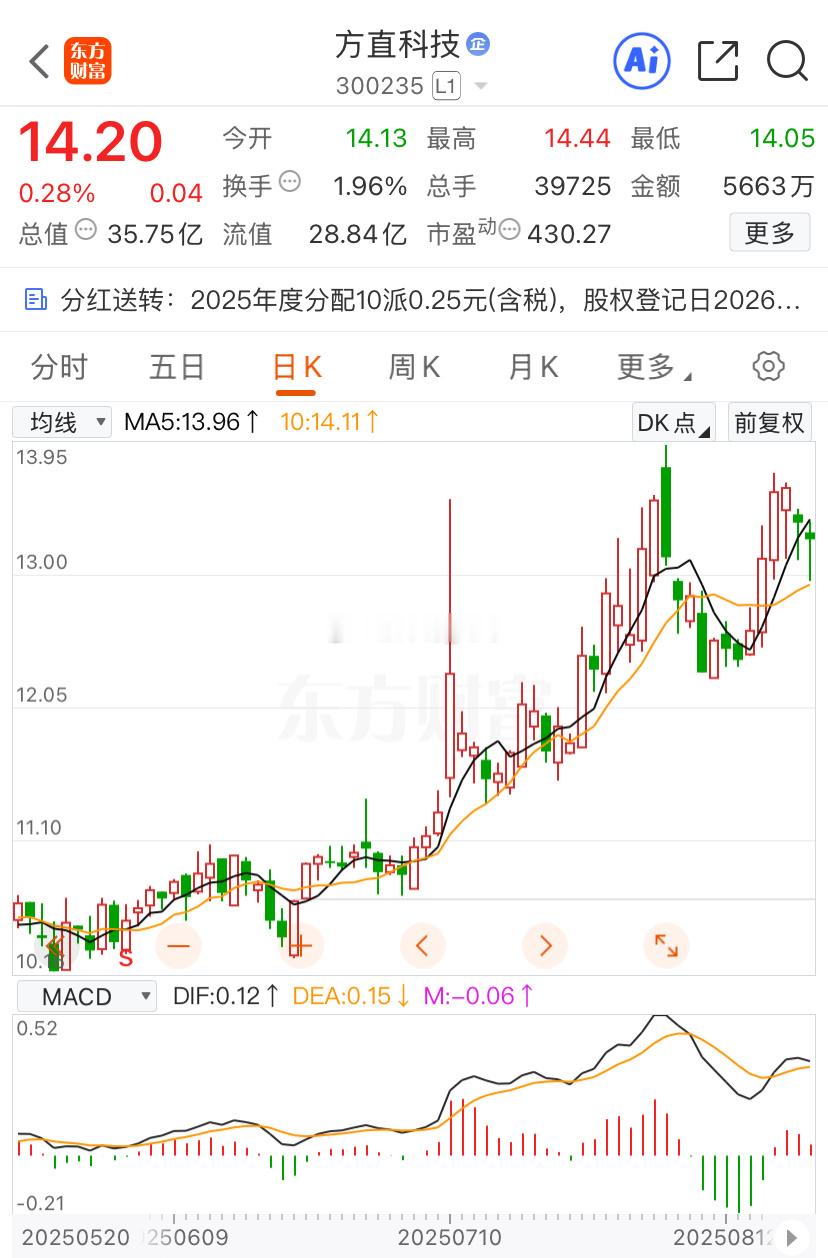Share the stock page via export icon

pyautogui.click(x=718, y=61)
